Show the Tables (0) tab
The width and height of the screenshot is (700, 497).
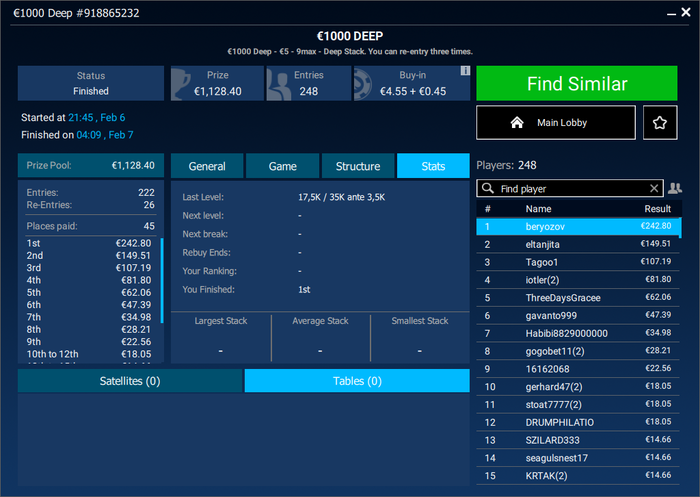(x=357, y=381)
